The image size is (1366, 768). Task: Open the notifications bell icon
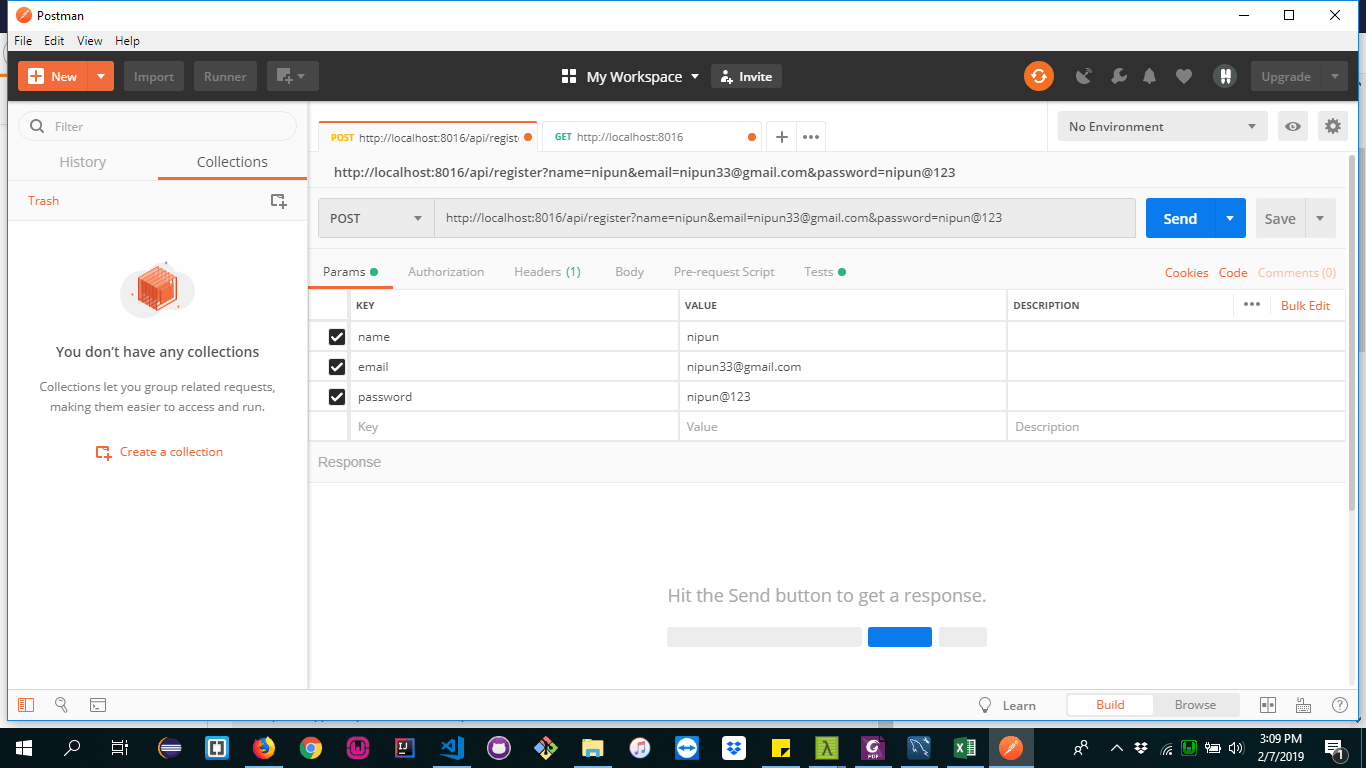click(x=1150, y=76)
